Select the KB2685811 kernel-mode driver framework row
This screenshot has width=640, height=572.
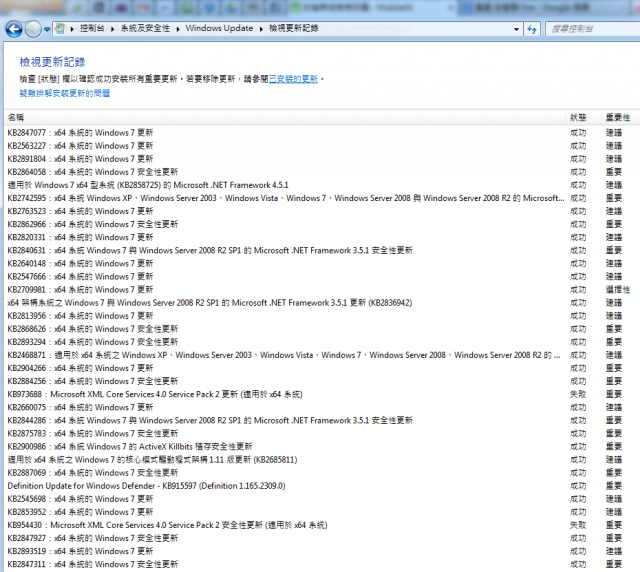point(320,460)
